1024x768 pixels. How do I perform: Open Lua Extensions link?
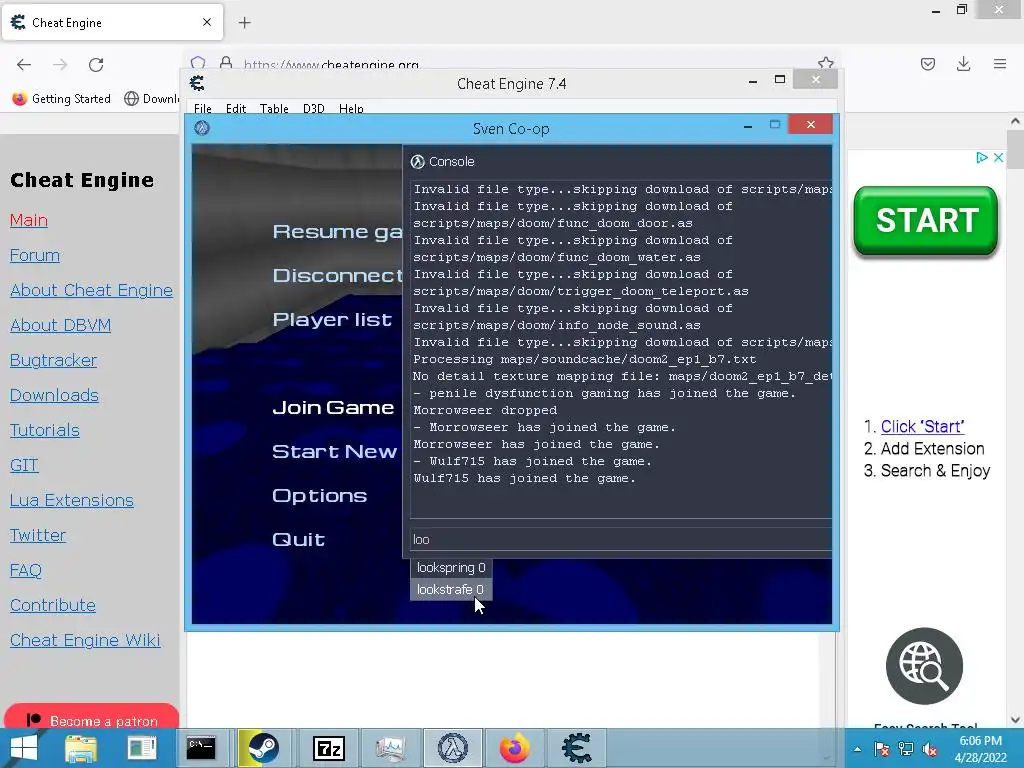pos(72,500)
